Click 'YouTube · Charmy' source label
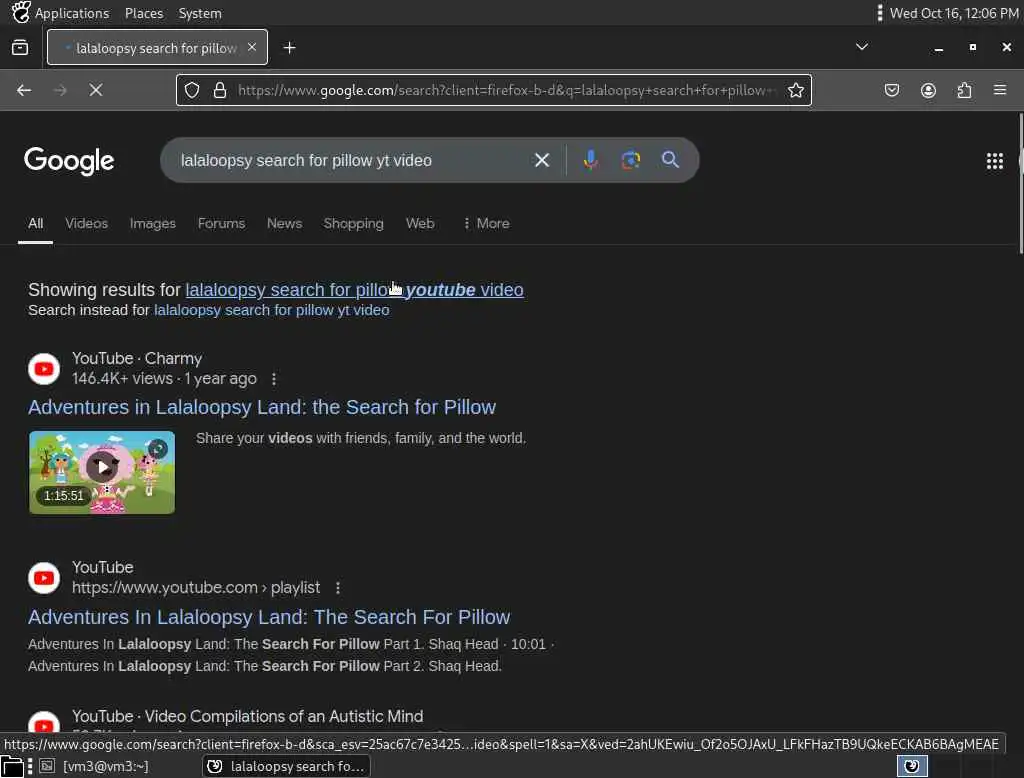This screenshot has height=778, width=1024. (137, 359)
